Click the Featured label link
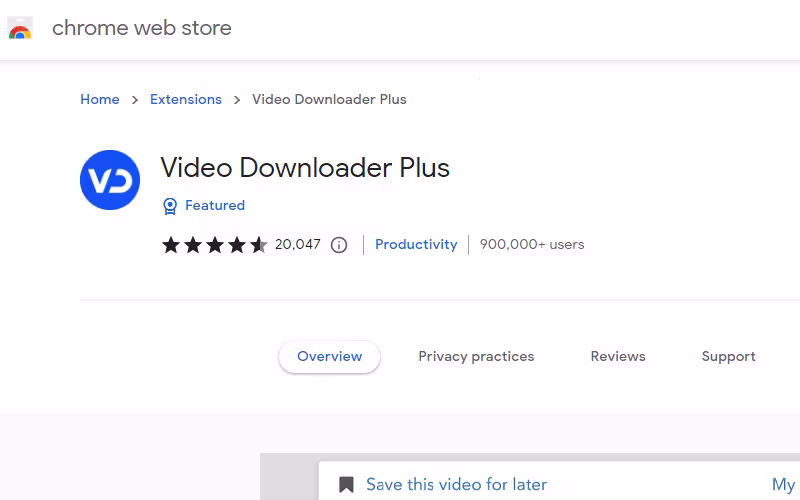The height and width of the screenshot is (500, 800). click(215, 205)
